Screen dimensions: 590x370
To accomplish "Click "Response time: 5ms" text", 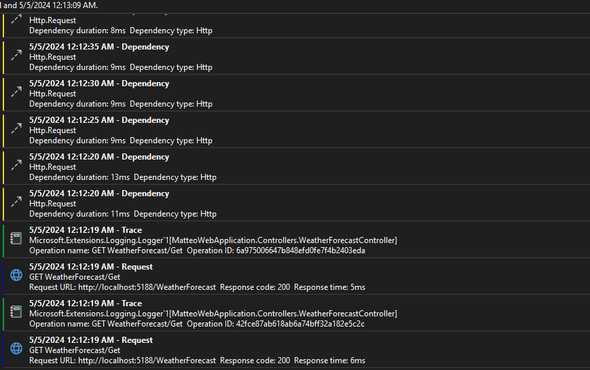I will coord(329,287).
